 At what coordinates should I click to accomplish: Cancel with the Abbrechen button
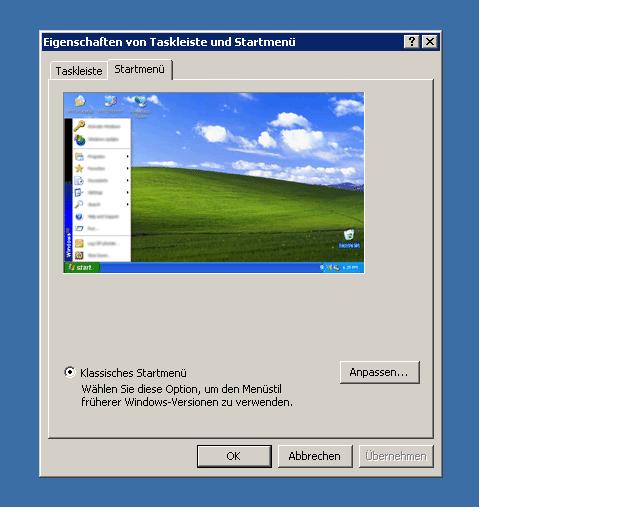315,456
